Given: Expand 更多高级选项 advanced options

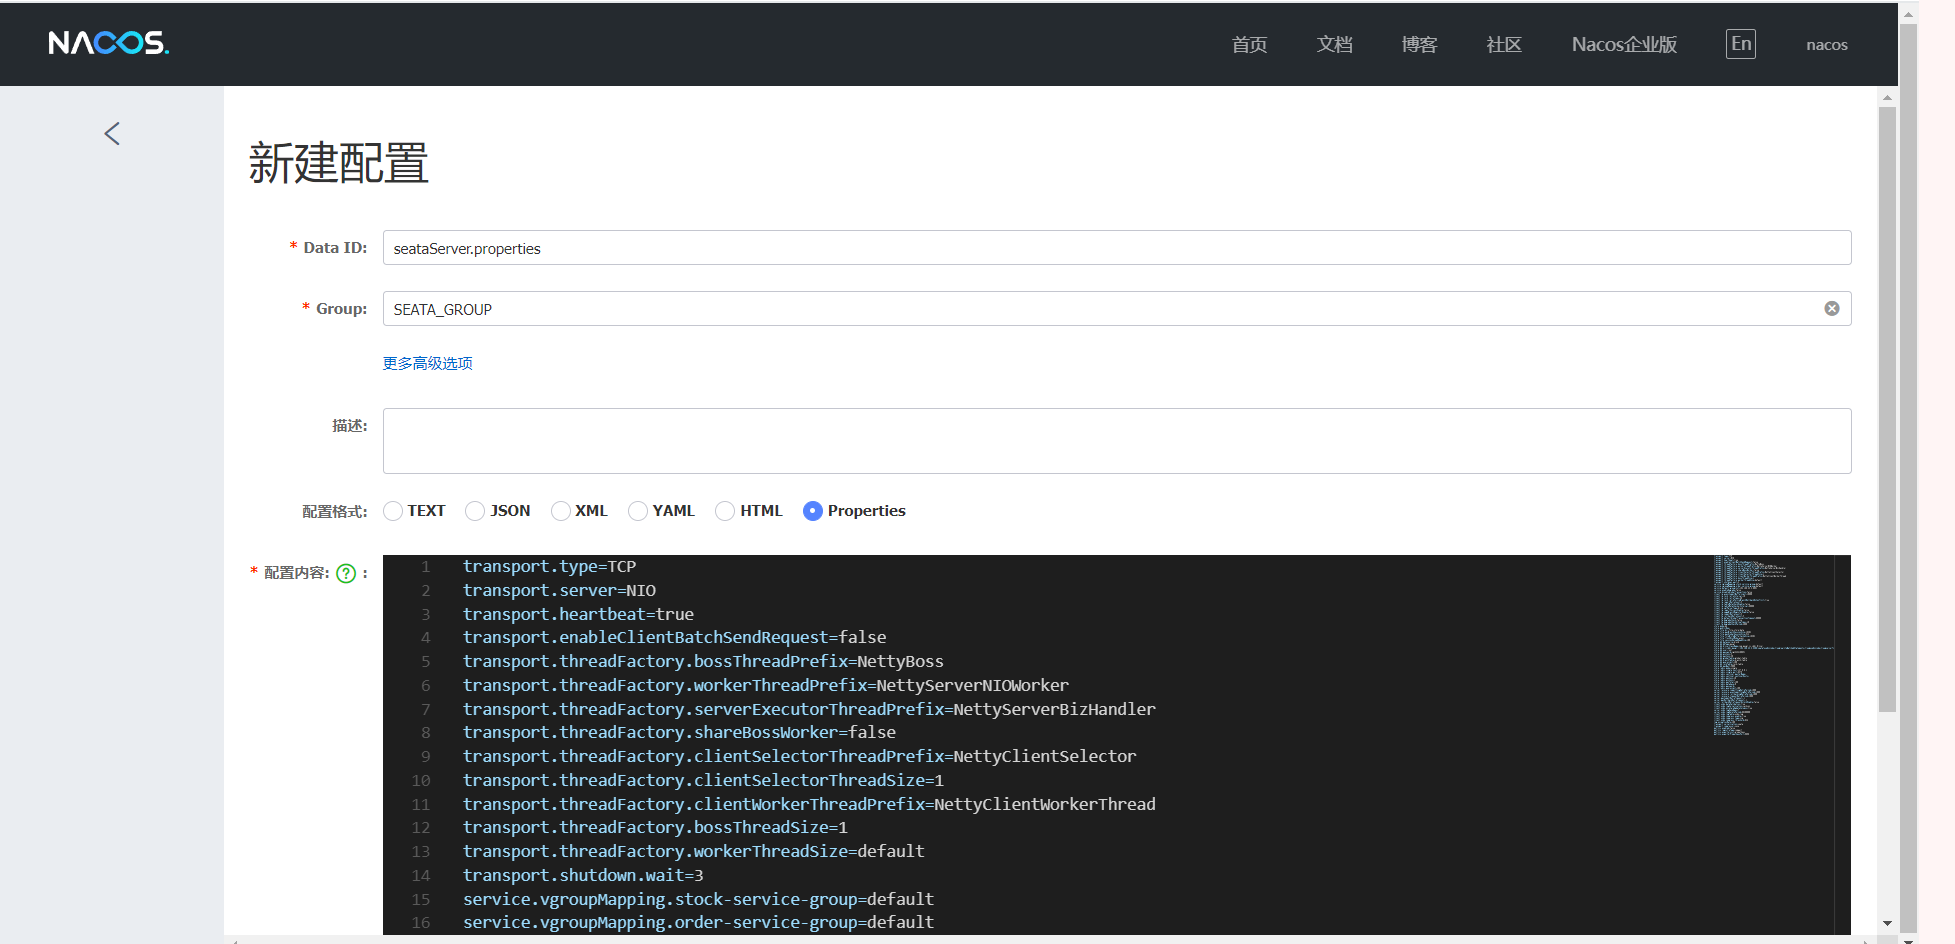Looking at the screenshot, I should (x=428, y=363).
